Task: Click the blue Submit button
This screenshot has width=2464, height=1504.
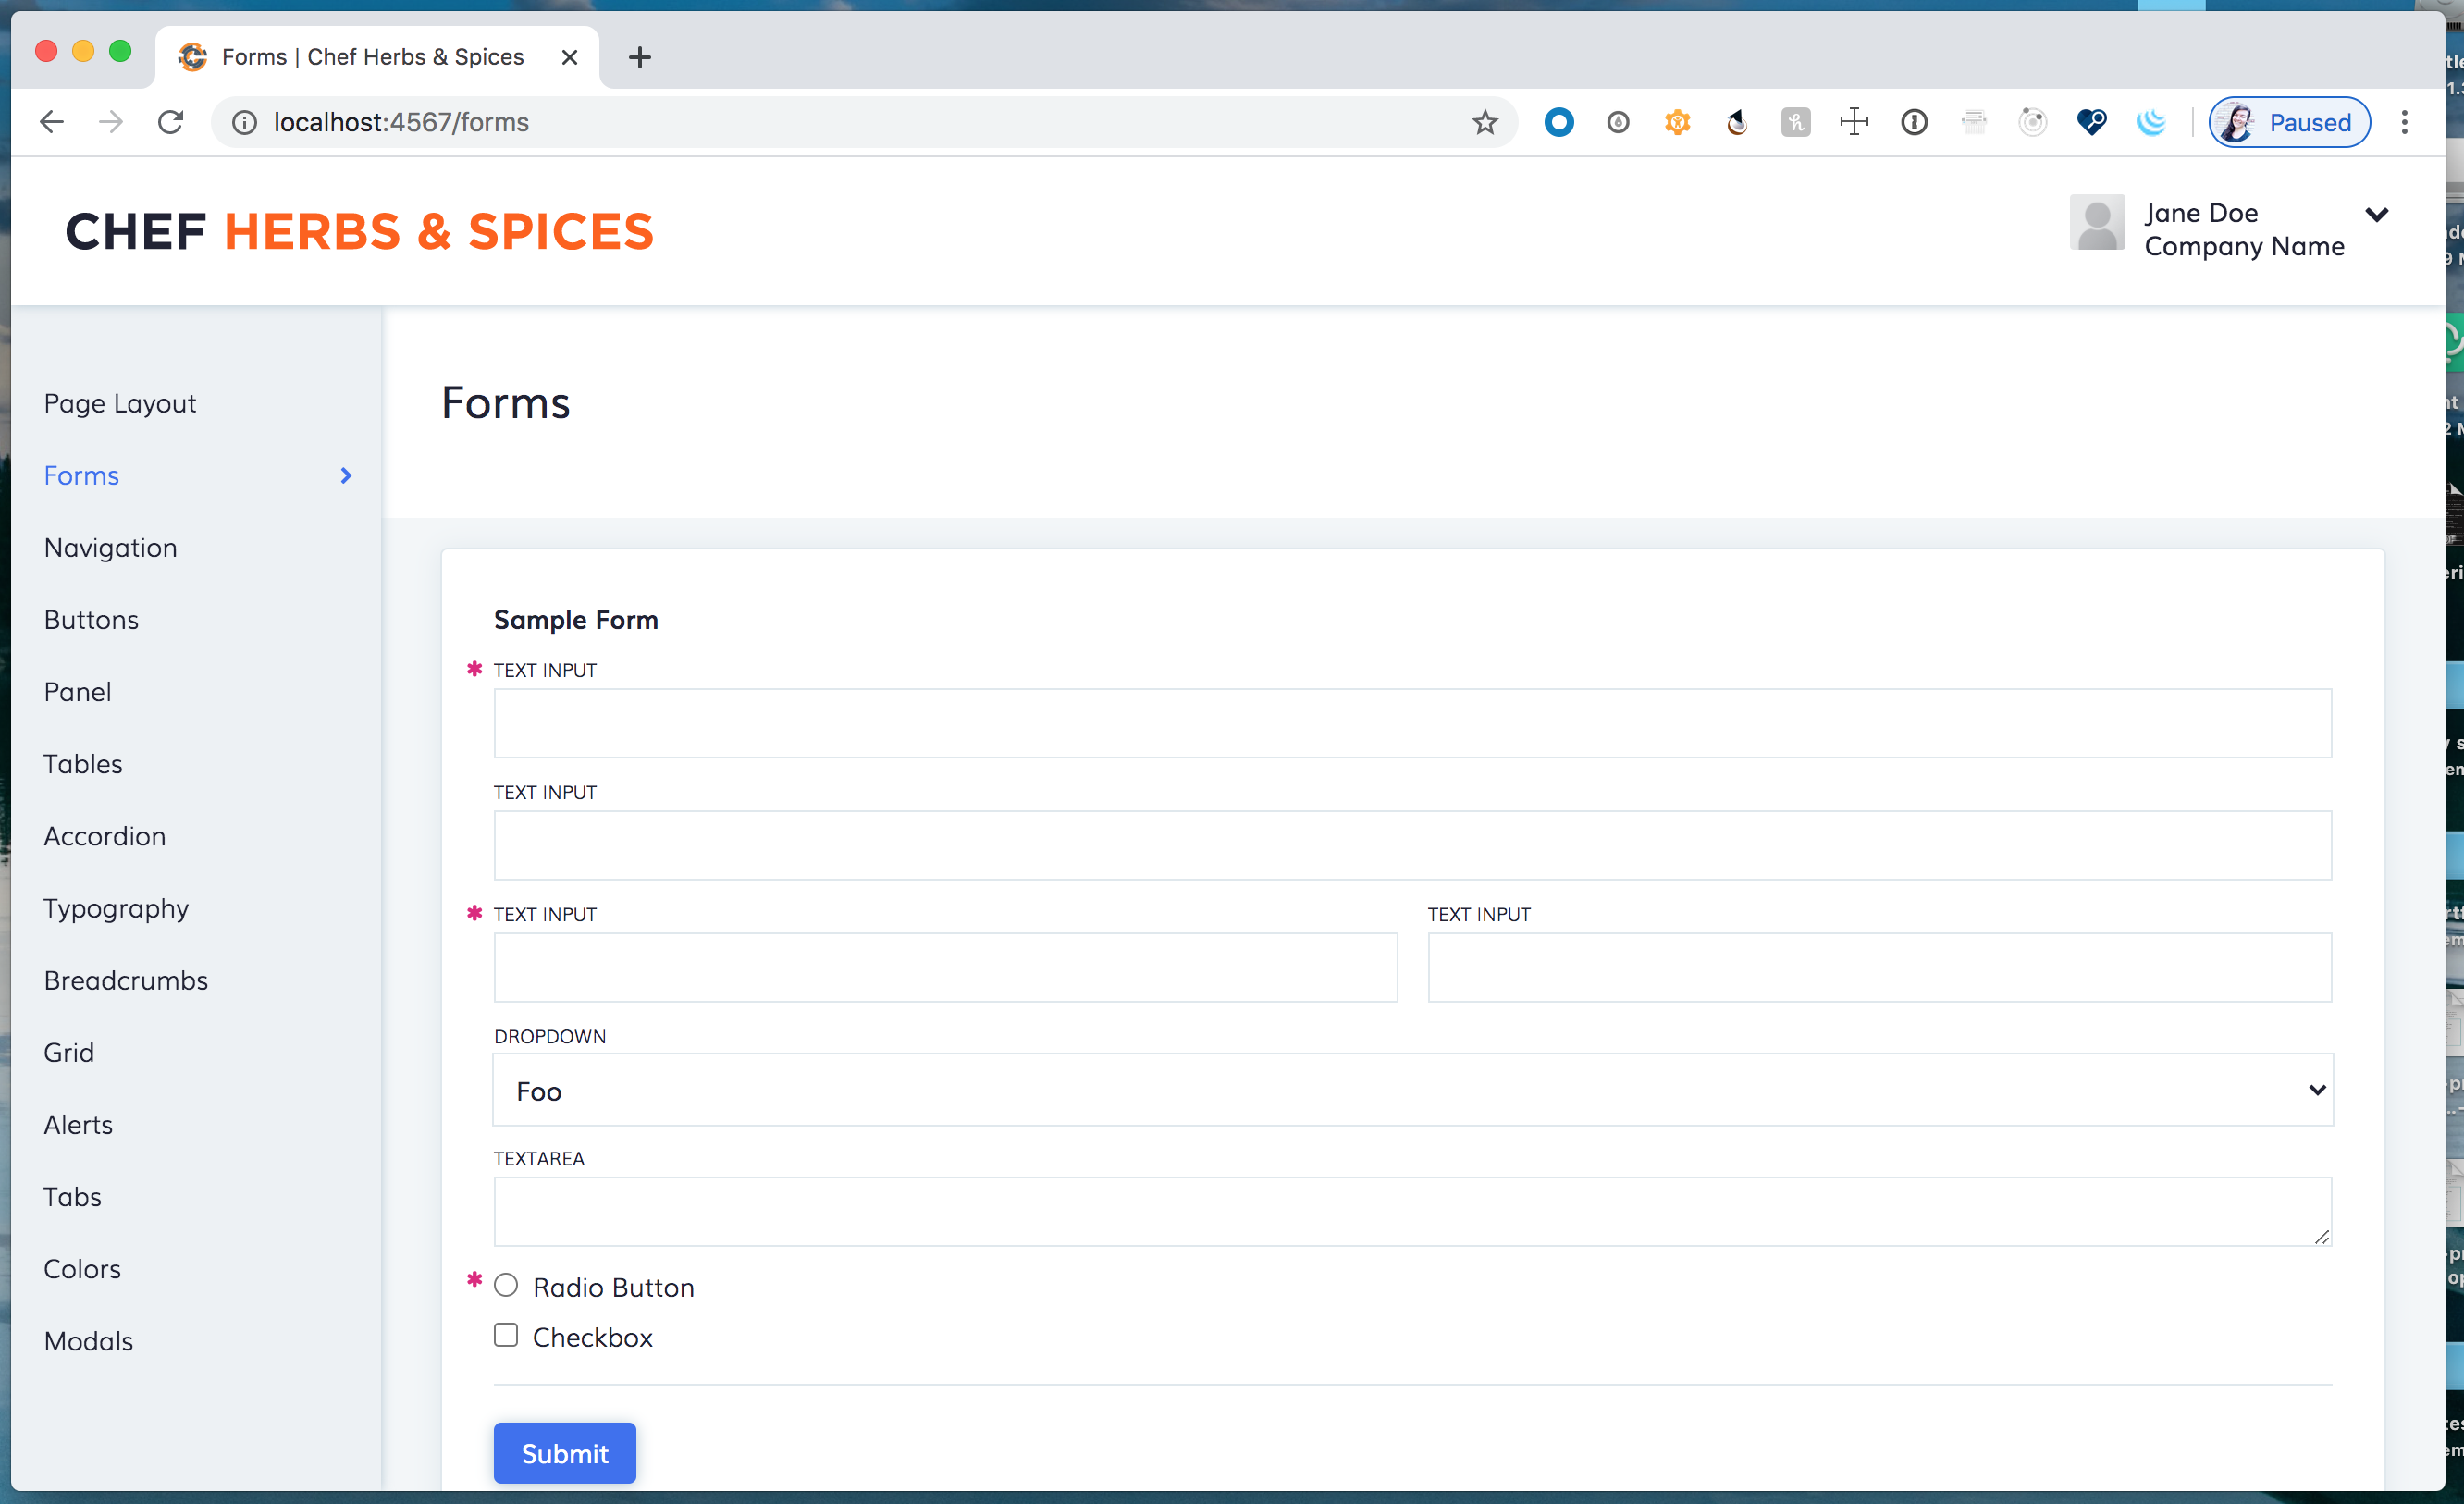Action: click(564, 1453)
